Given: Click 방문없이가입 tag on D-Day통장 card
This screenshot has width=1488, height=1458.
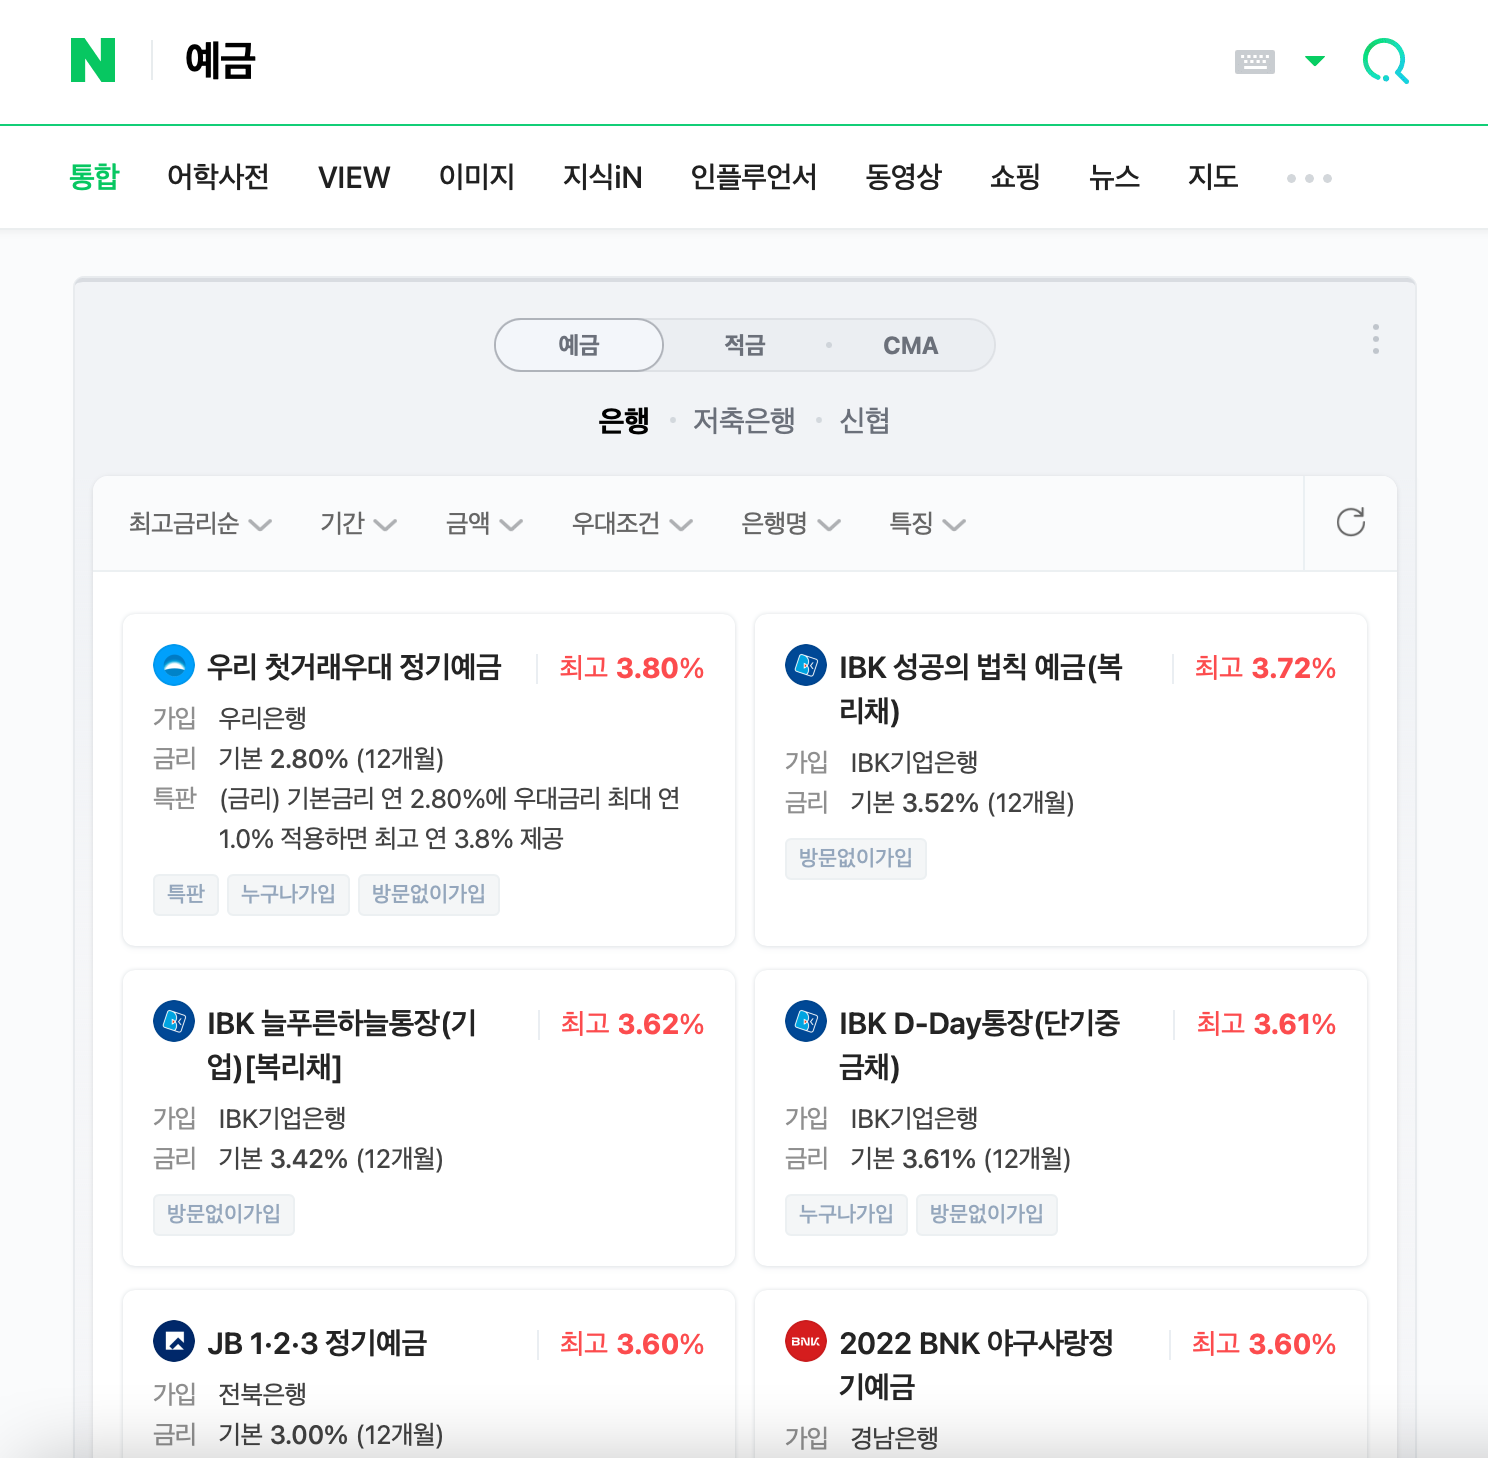Looking at the screenshot, I should click(987, 1214).
